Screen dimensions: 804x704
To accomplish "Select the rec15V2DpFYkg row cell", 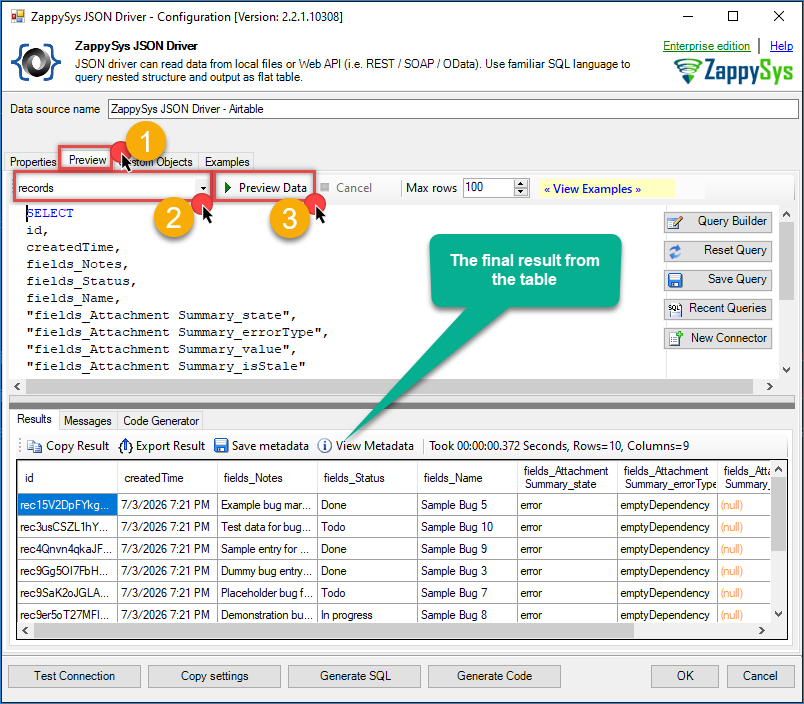I will (x=67, y=505).
